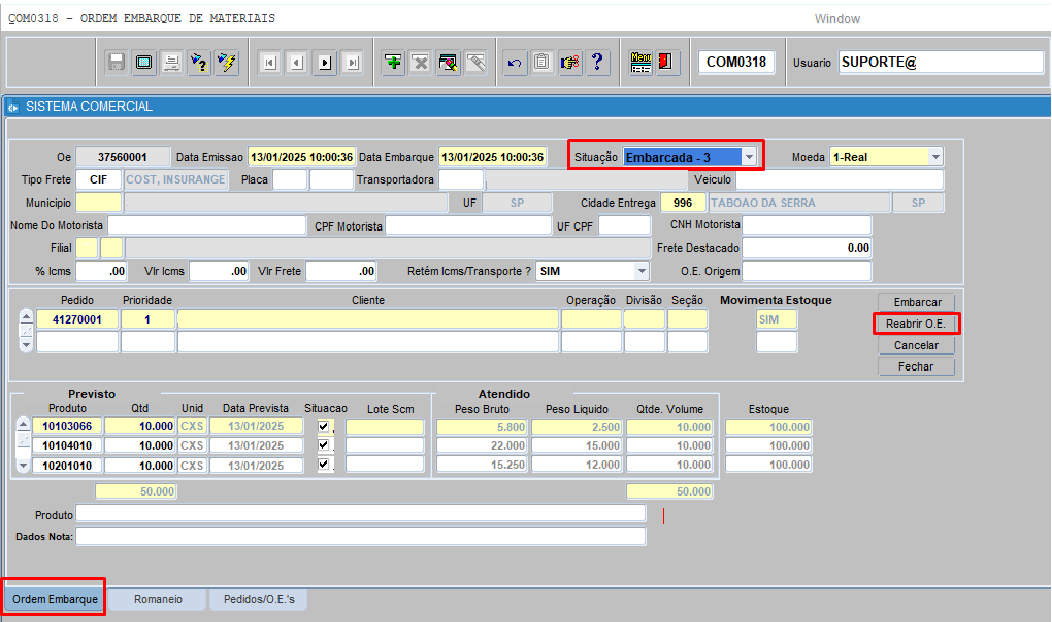Click Peso Bruto value 5.800
This screenshot has height=622, width=1052.
click(x=482, y=427)
